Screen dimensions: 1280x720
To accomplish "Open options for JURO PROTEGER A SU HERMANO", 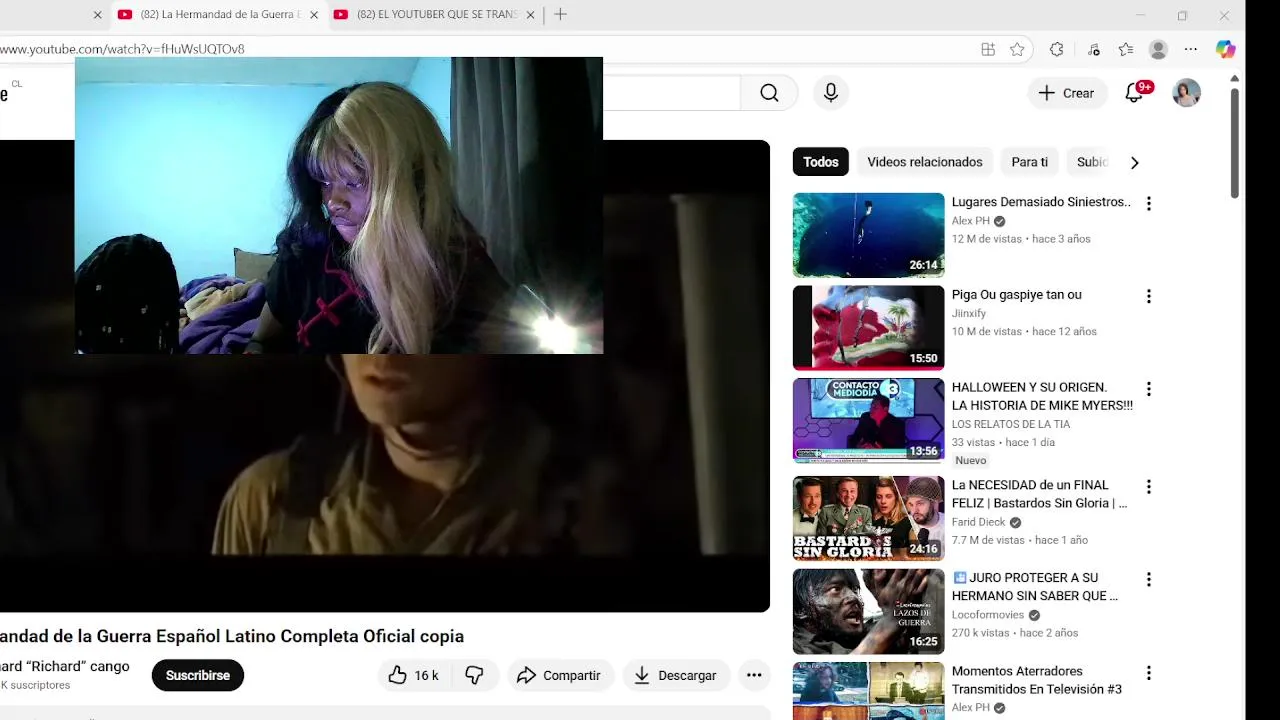I will (1148, 580).
